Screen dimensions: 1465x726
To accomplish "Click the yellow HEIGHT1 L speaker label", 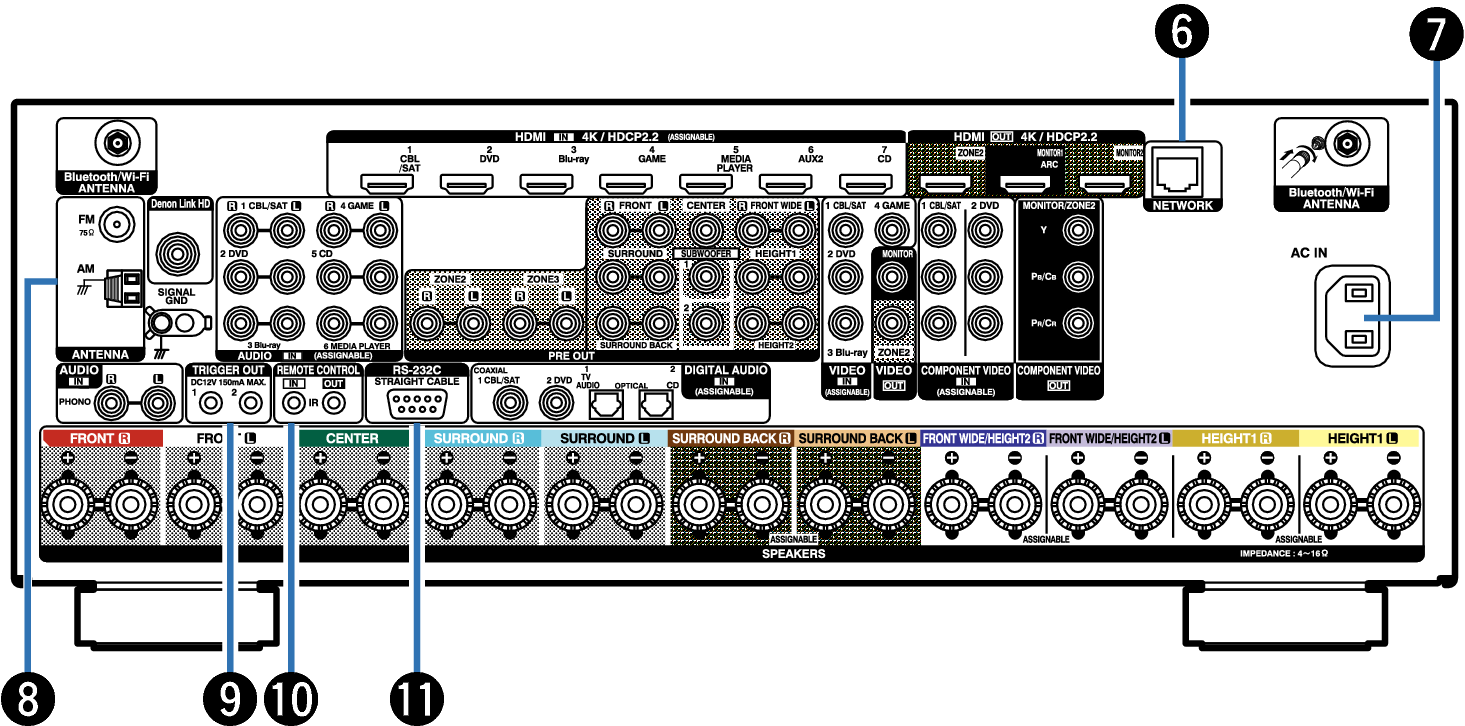I will (1358, 438).
